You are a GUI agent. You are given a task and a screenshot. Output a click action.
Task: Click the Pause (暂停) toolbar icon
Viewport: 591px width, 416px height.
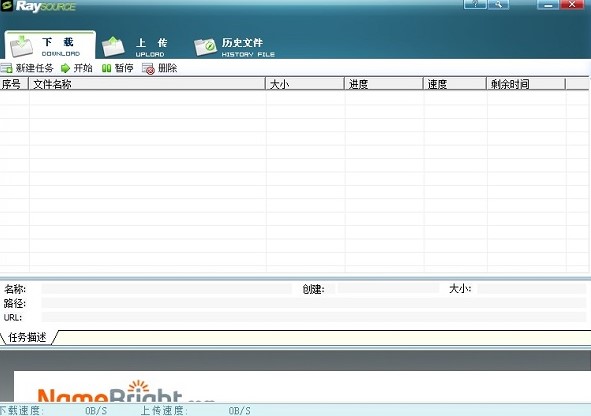(x=107, y=68)
